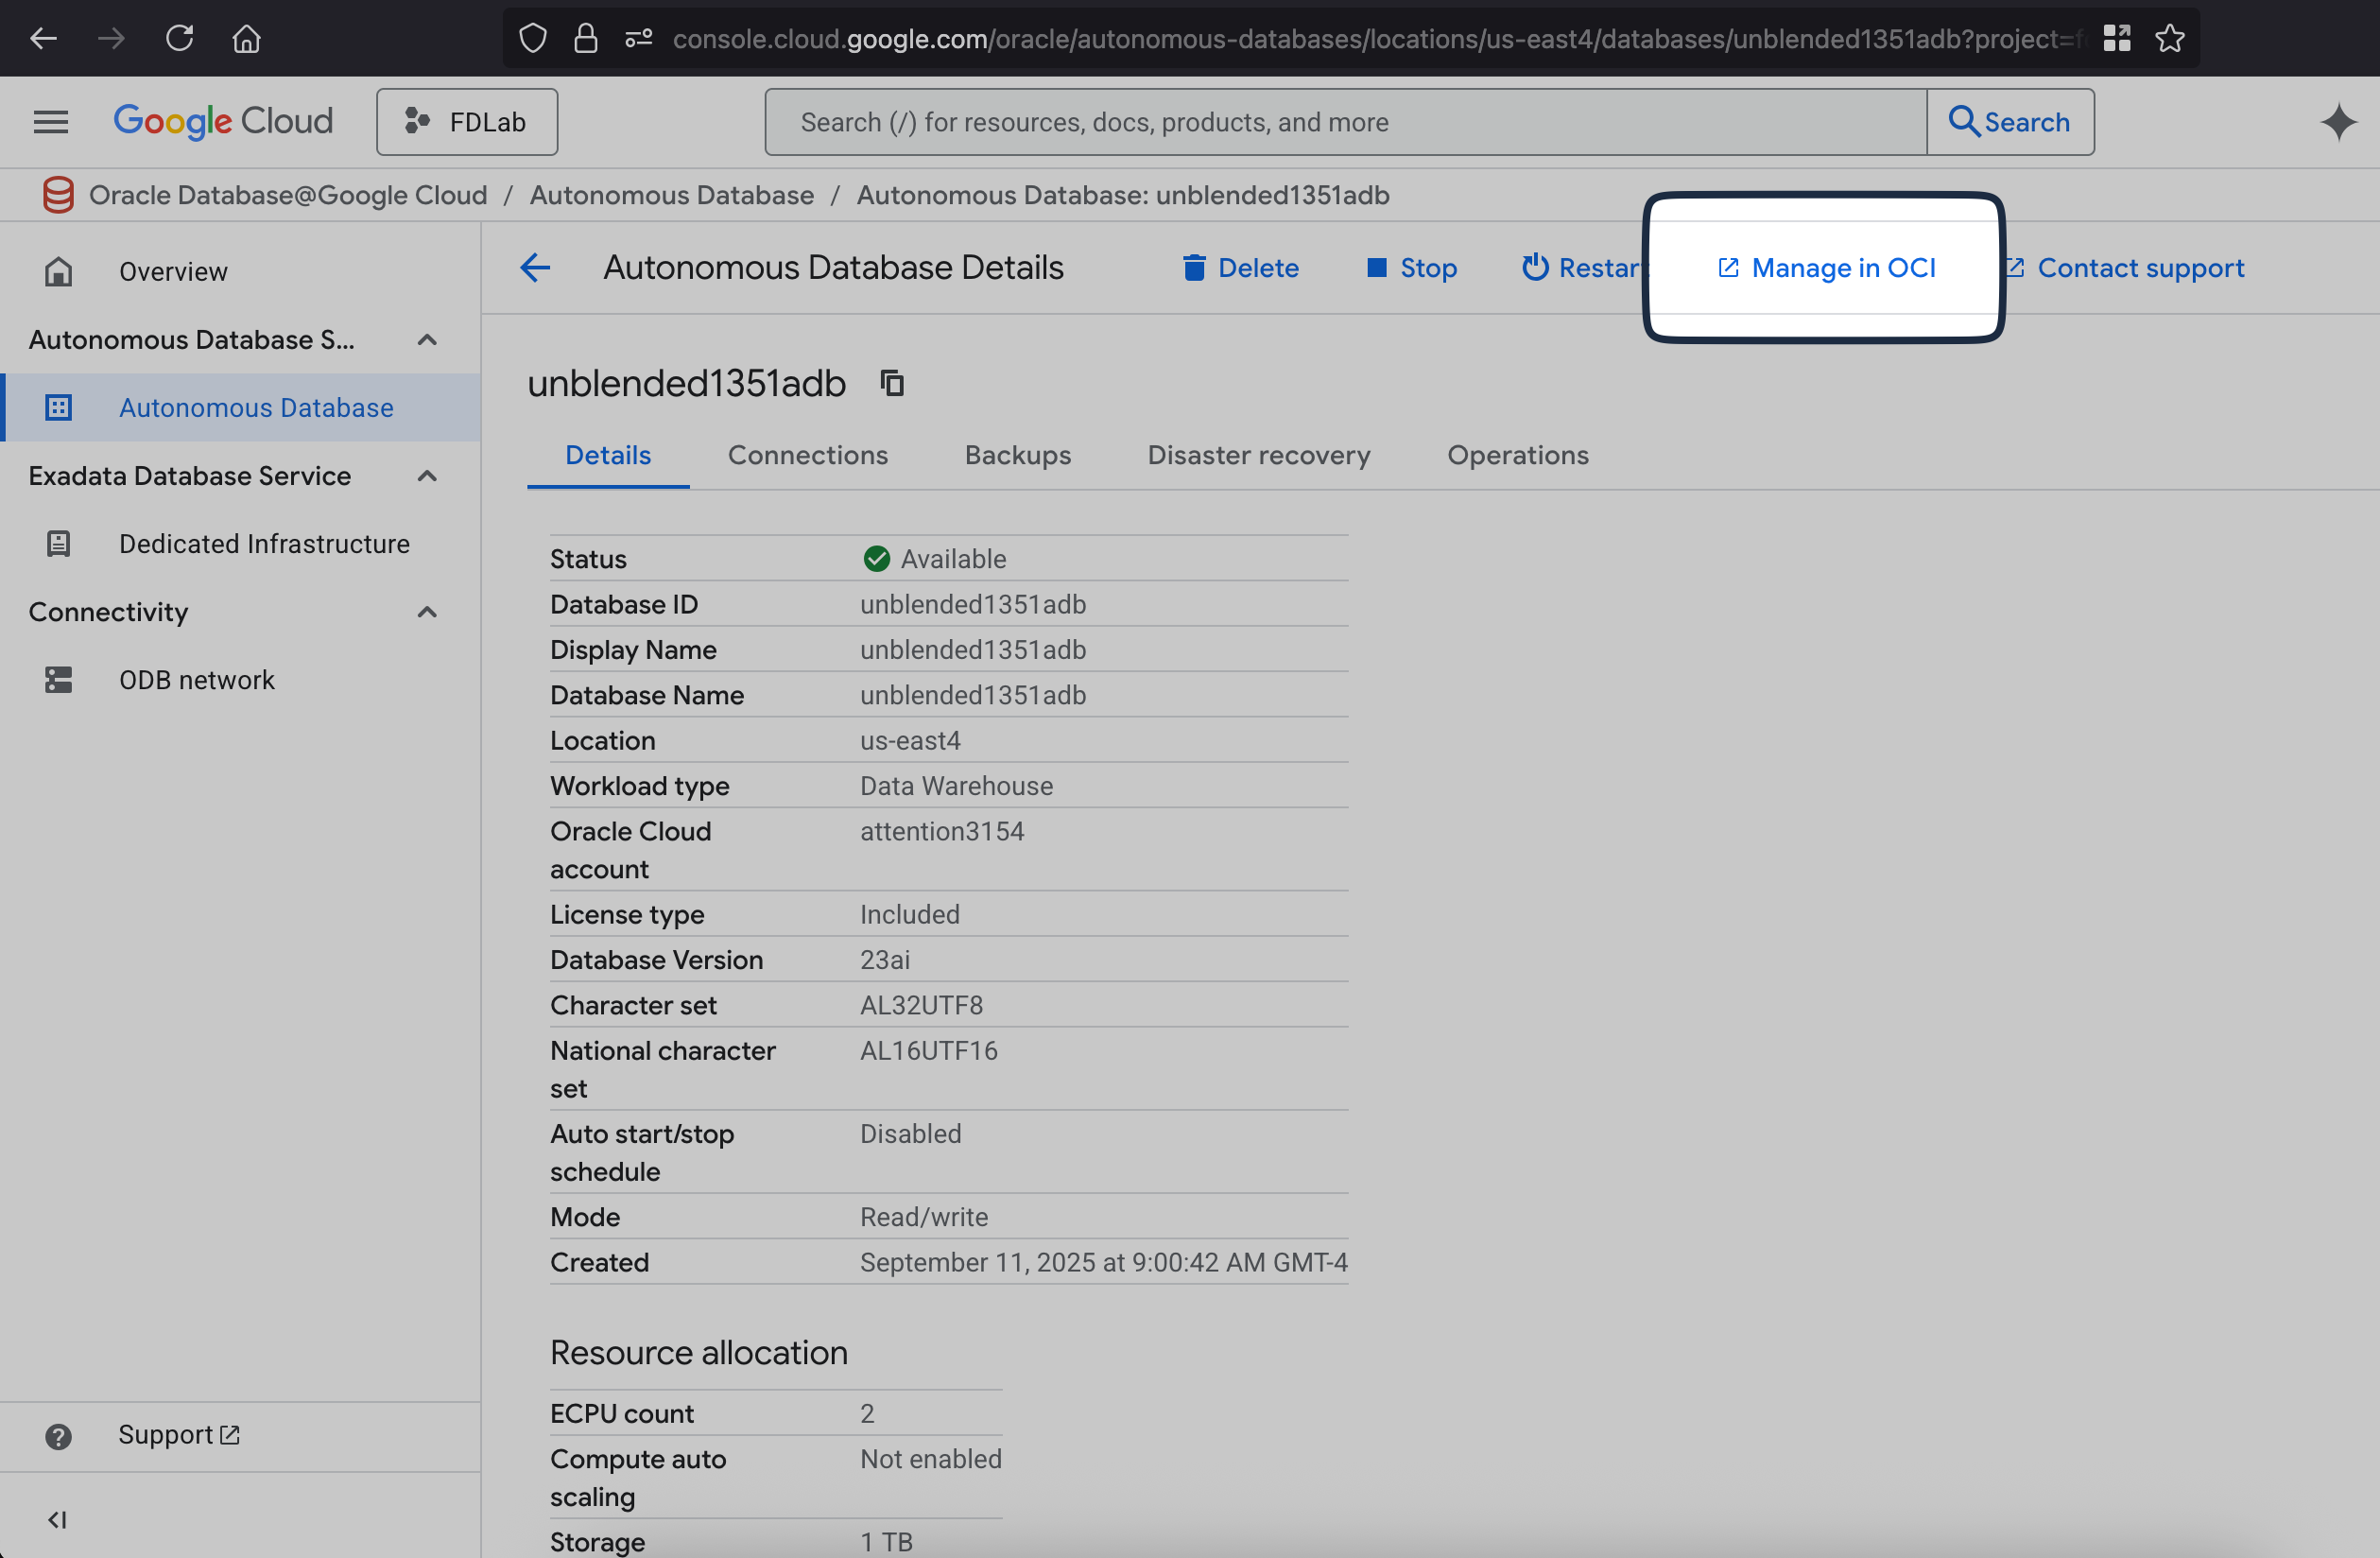Collapse Exadata Database Service section
2380x1558 pixels.
[x=427, y=476]
